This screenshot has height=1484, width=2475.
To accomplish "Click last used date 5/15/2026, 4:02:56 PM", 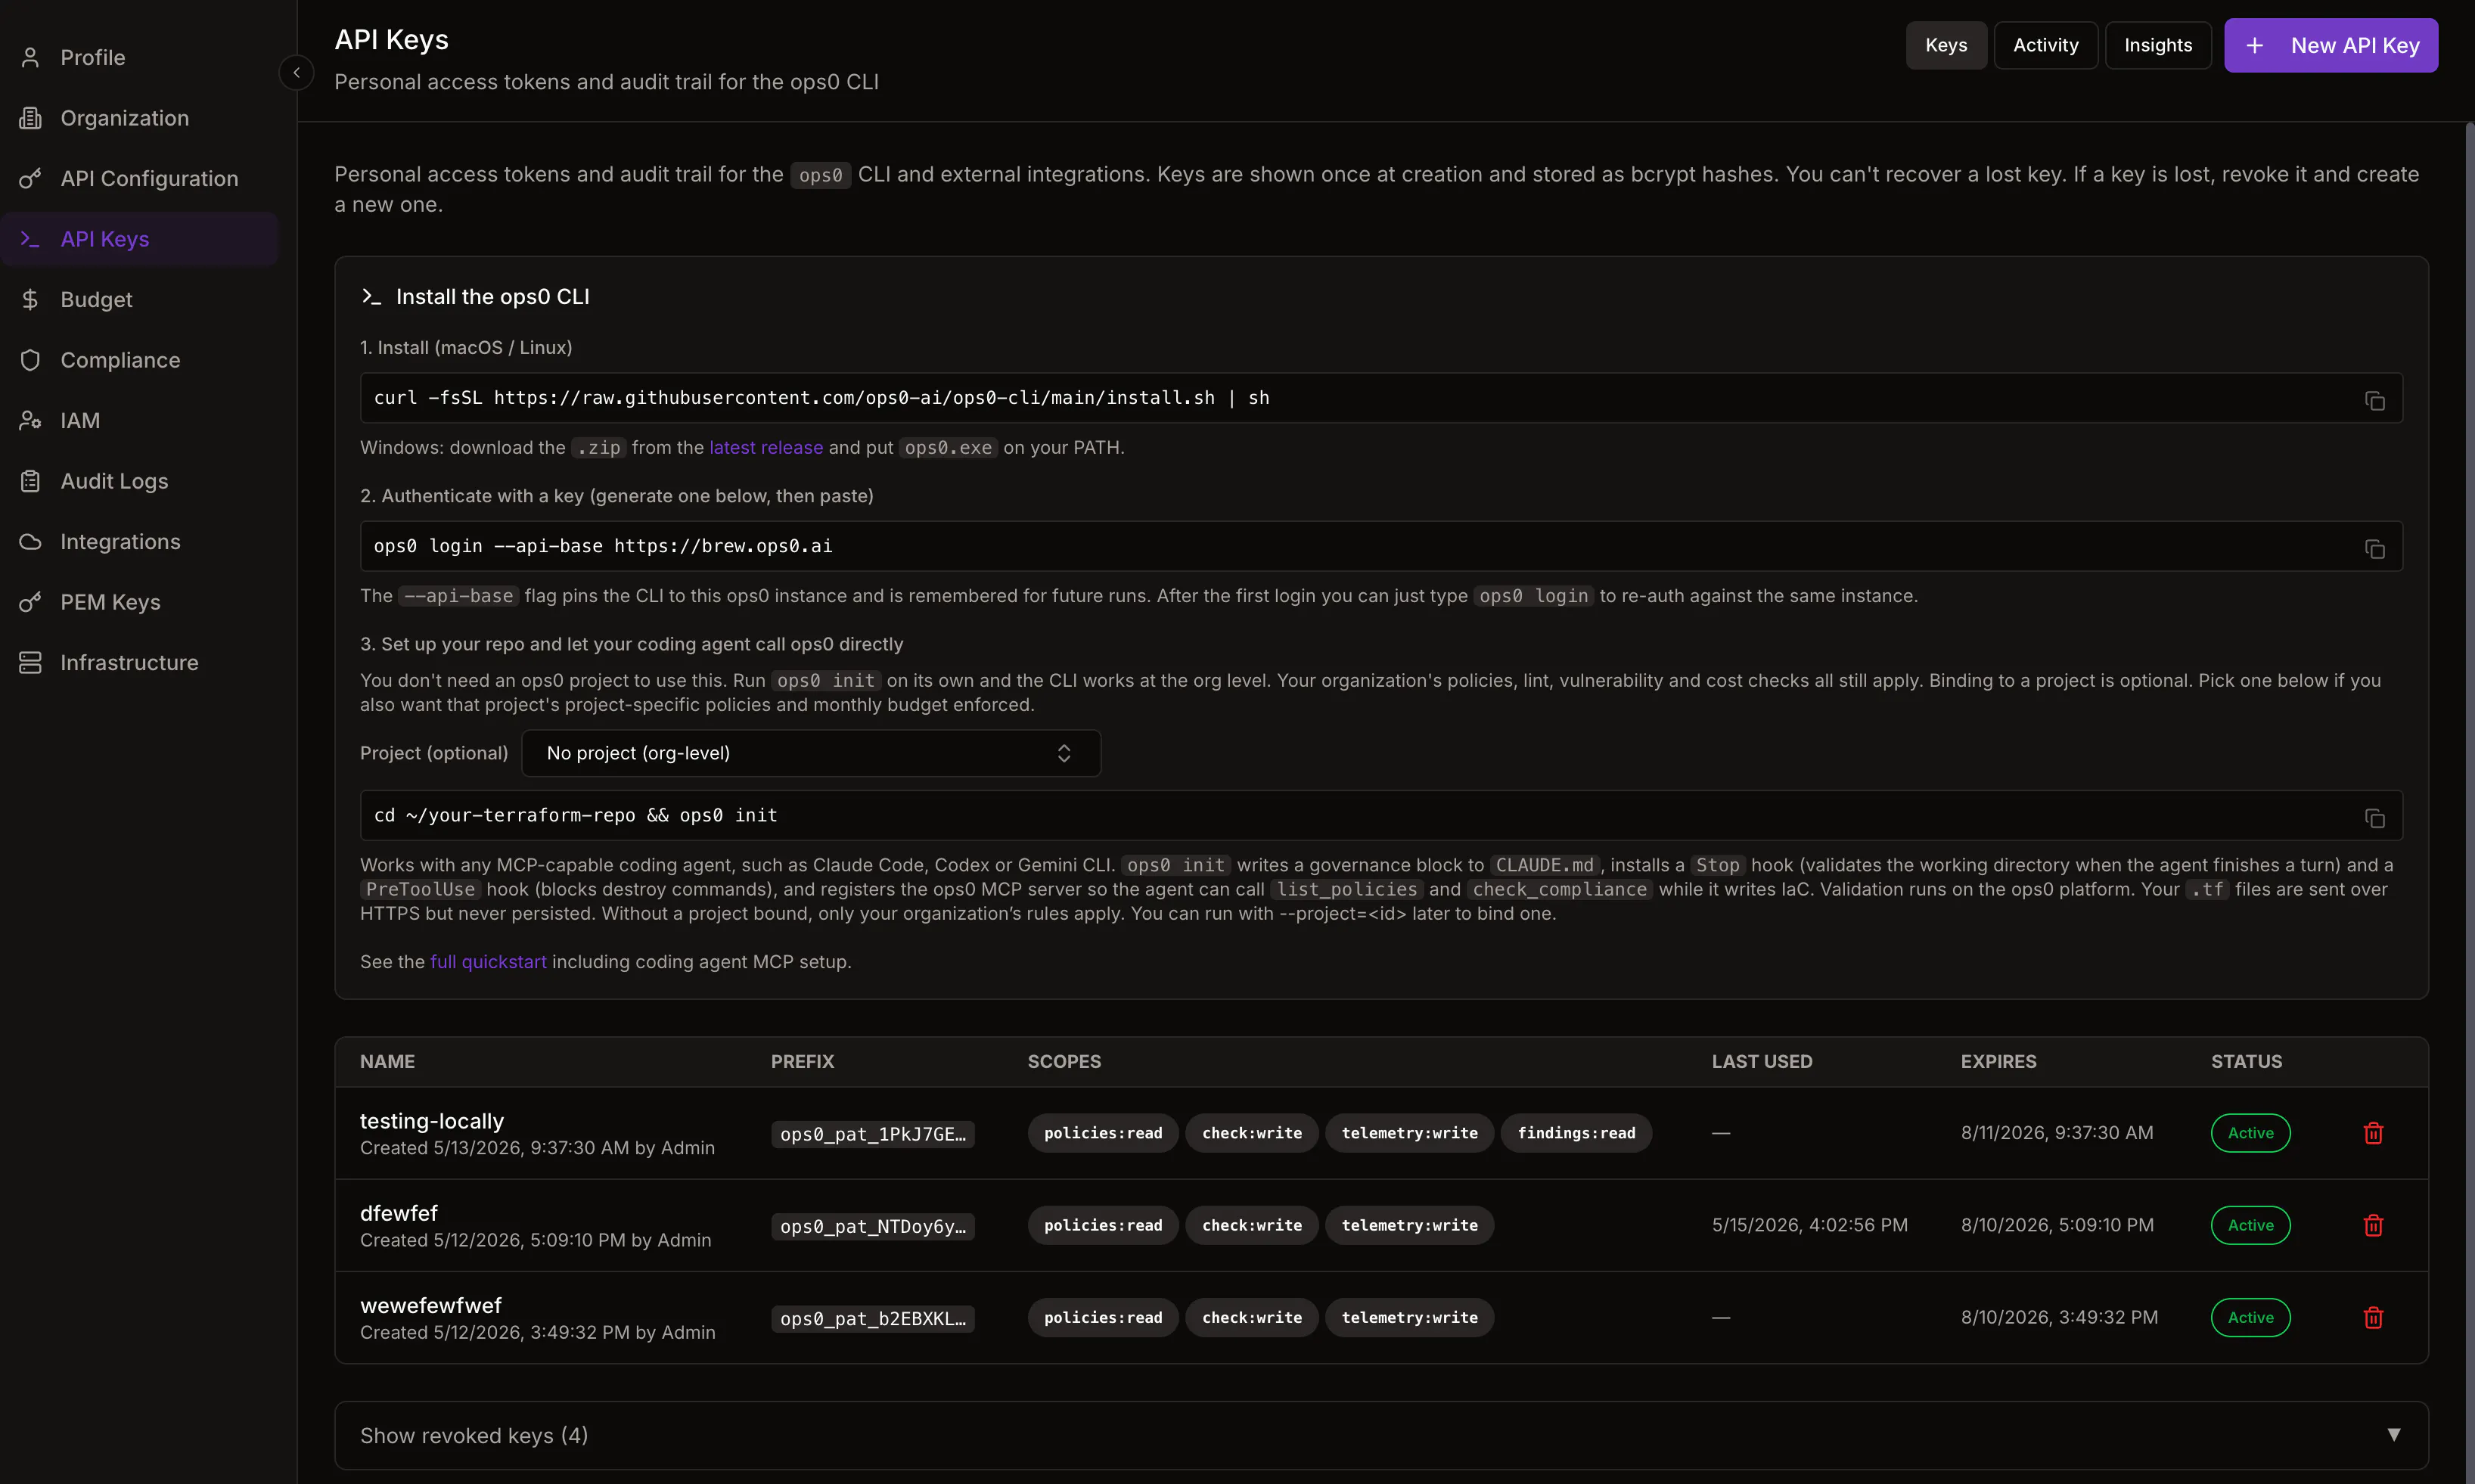I will [x=1810, y=1225].
